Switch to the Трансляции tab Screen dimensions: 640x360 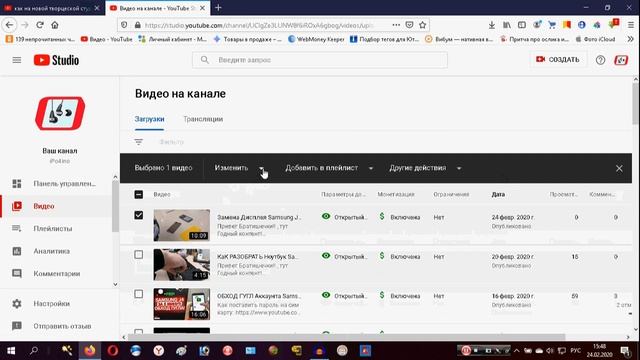203,119
